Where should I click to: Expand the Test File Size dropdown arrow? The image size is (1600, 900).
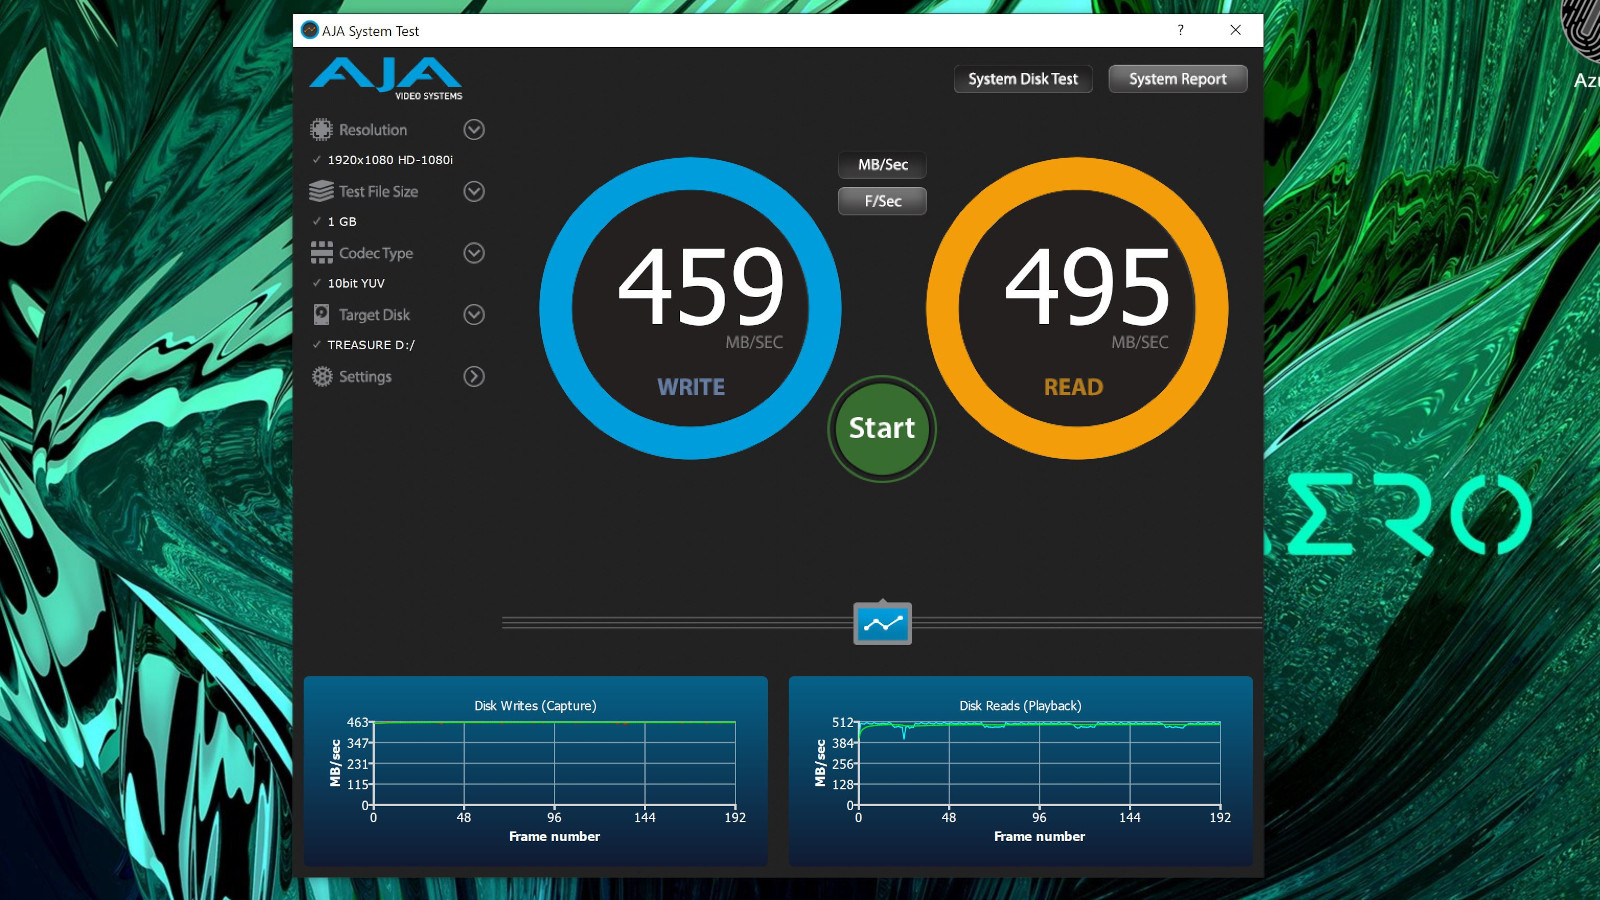(474, 191)
